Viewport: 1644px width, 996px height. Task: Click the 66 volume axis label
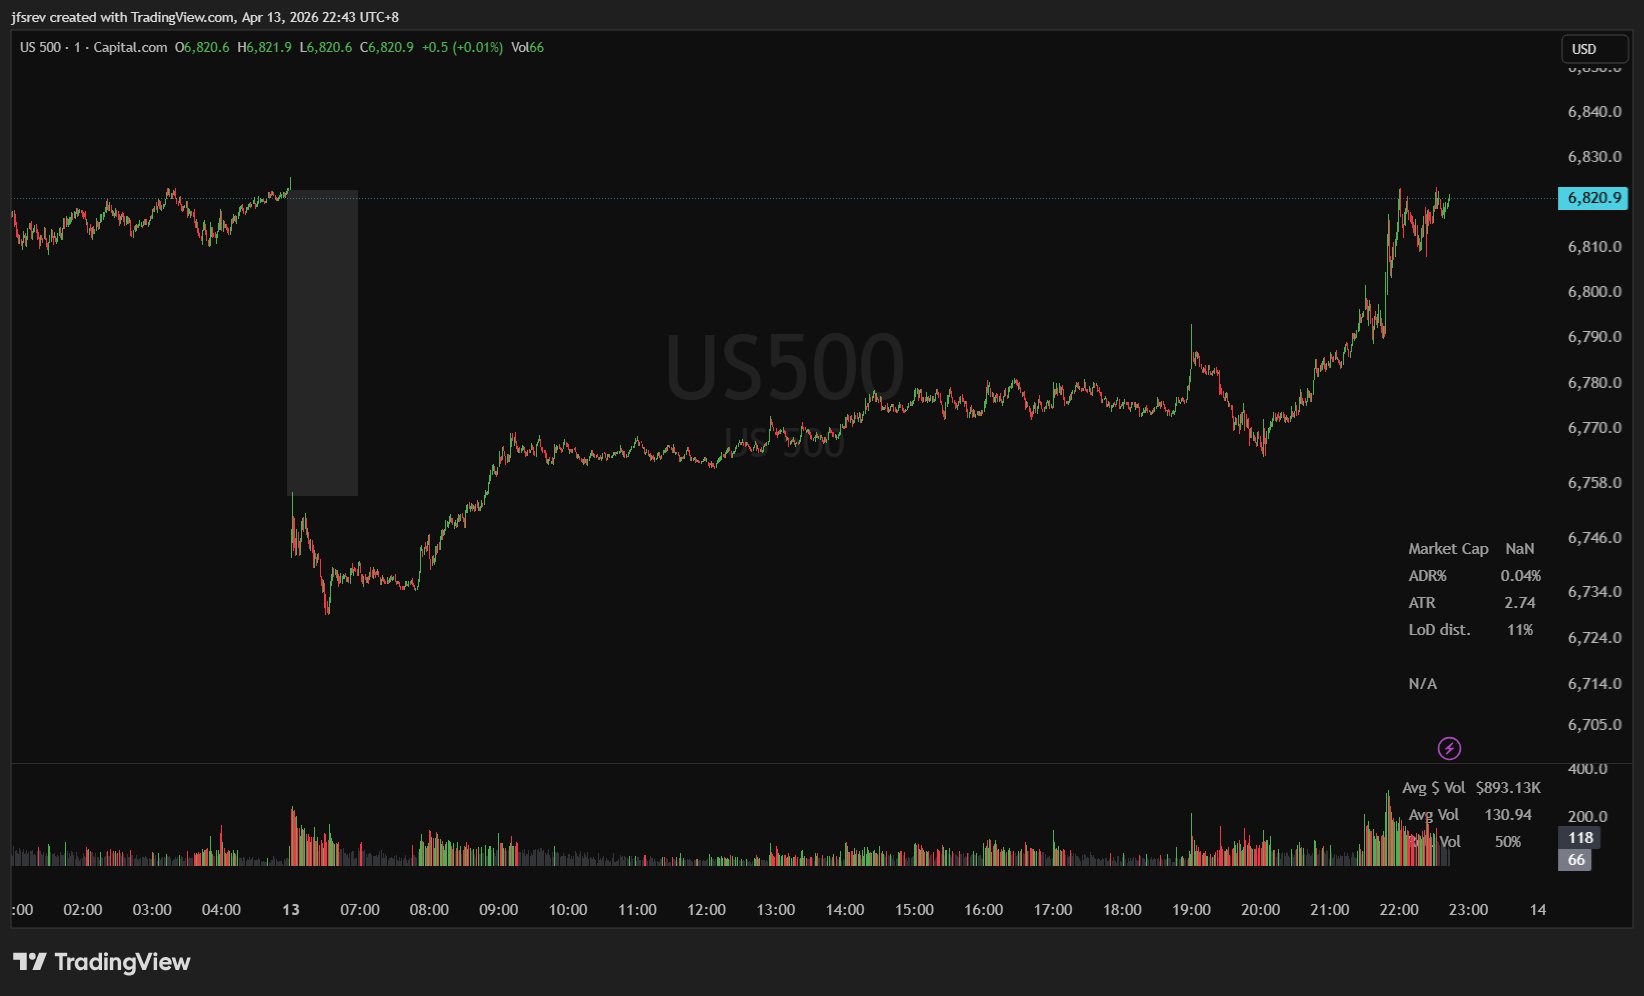click(1576, 860)
